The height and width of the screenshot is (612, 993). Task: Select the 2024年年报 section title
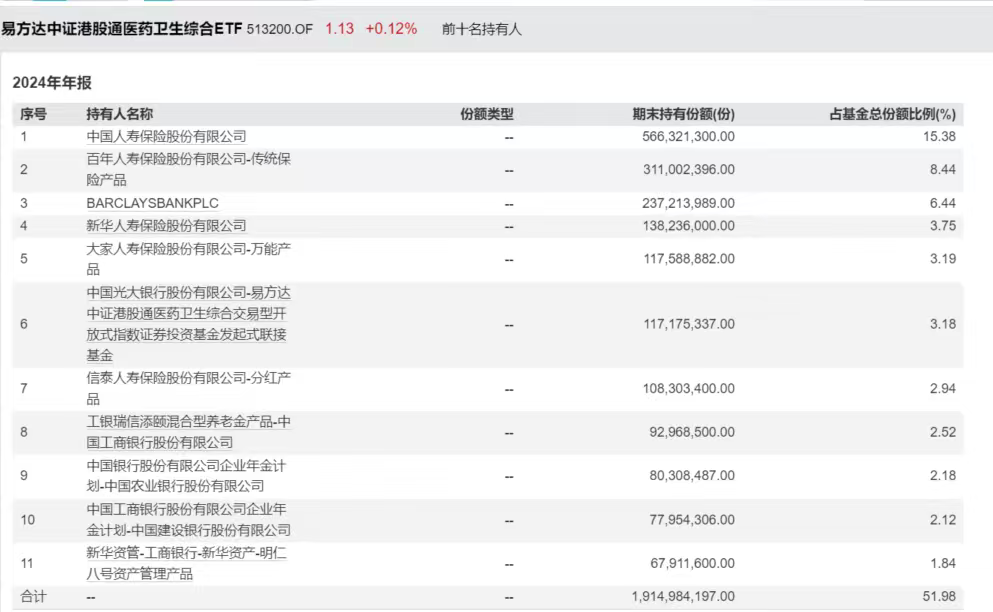52,82
